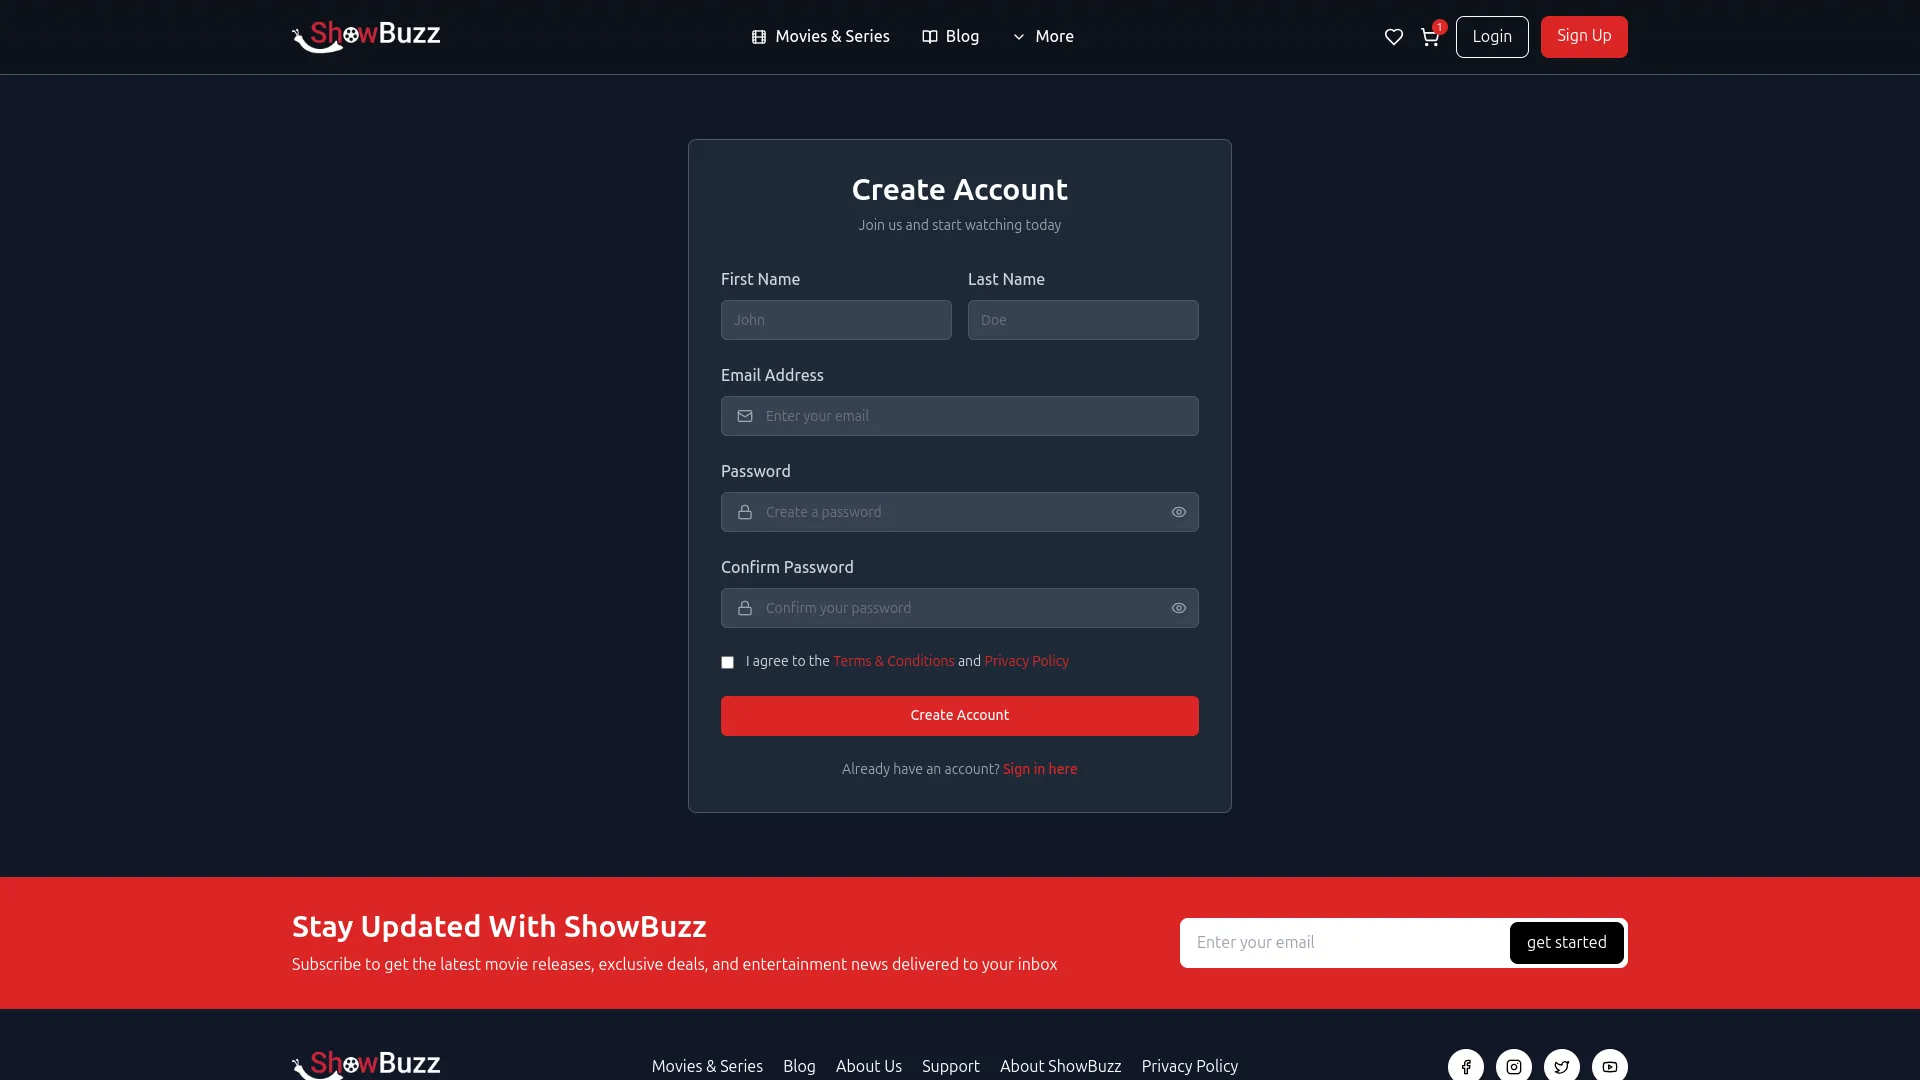
Task: Open the shopping cart icon
Action: (x=1430, y=37)
